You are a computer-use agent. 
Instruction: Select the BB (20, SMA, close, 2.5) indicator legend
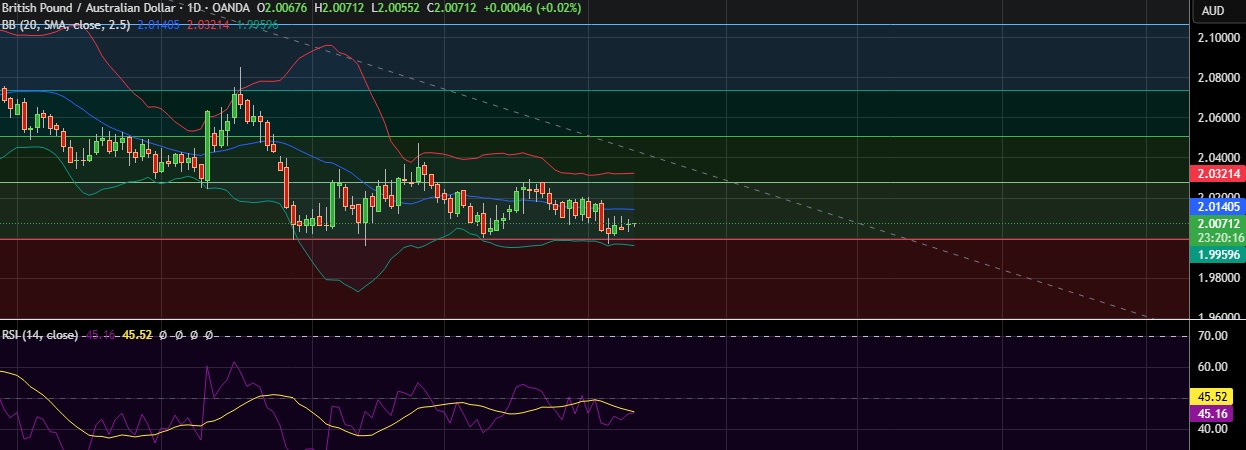coord(65,24)
